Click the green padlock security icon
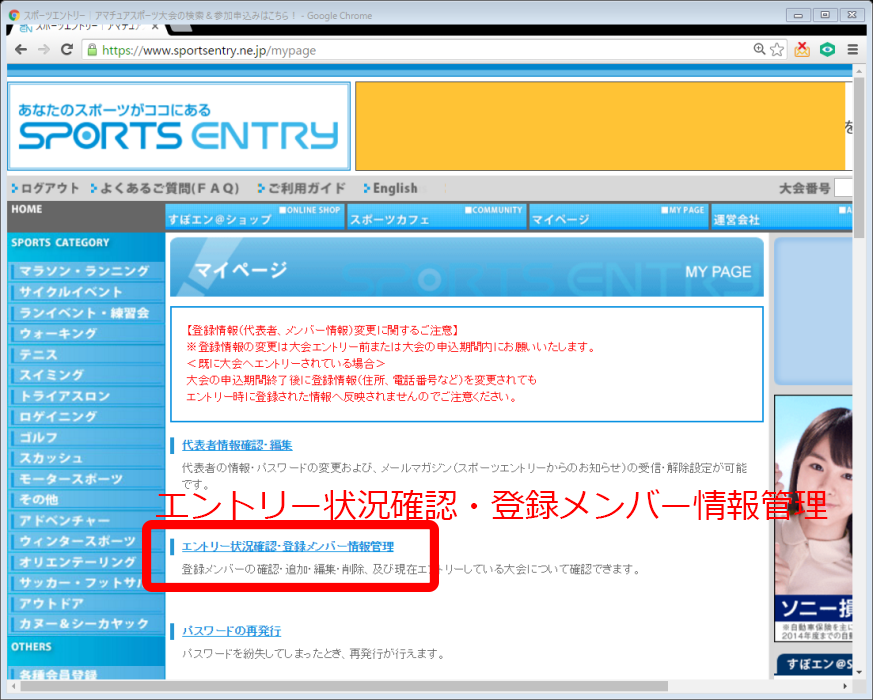Image resolution: width=873 pixels, height=700 pixels. click(92, 50)
